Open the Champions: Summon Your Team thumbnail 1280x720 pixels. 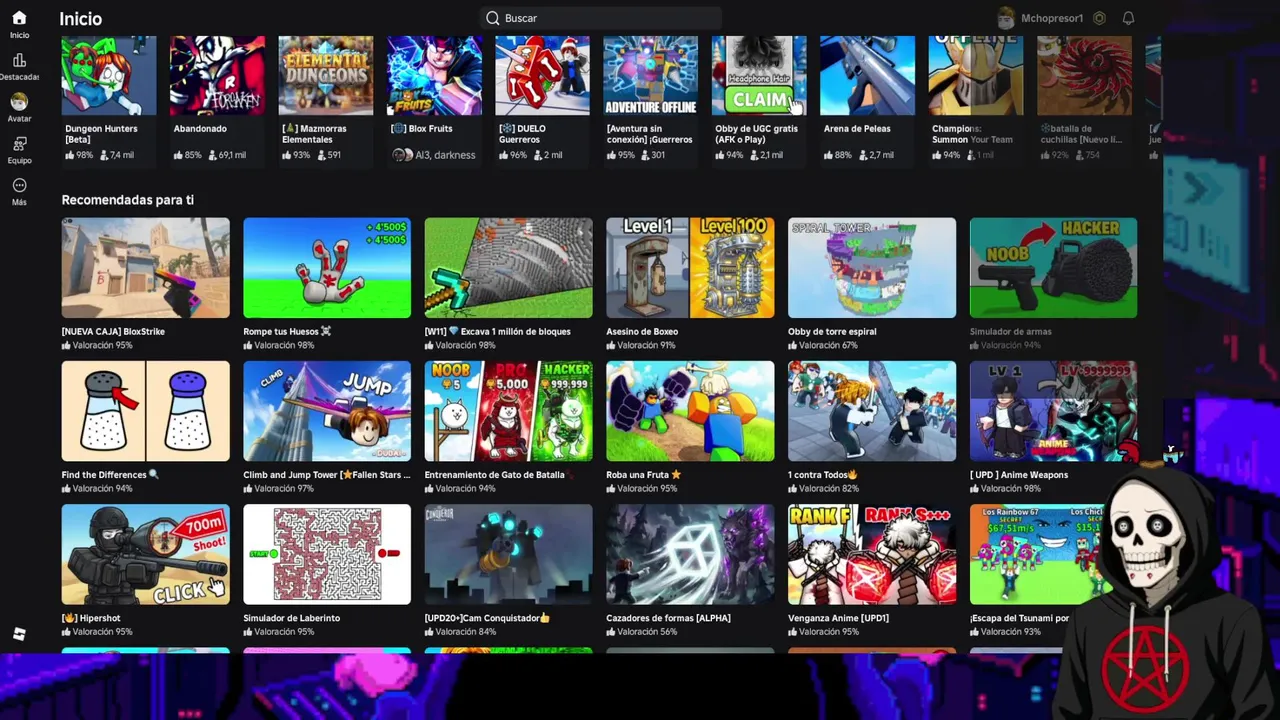[976, 75]
